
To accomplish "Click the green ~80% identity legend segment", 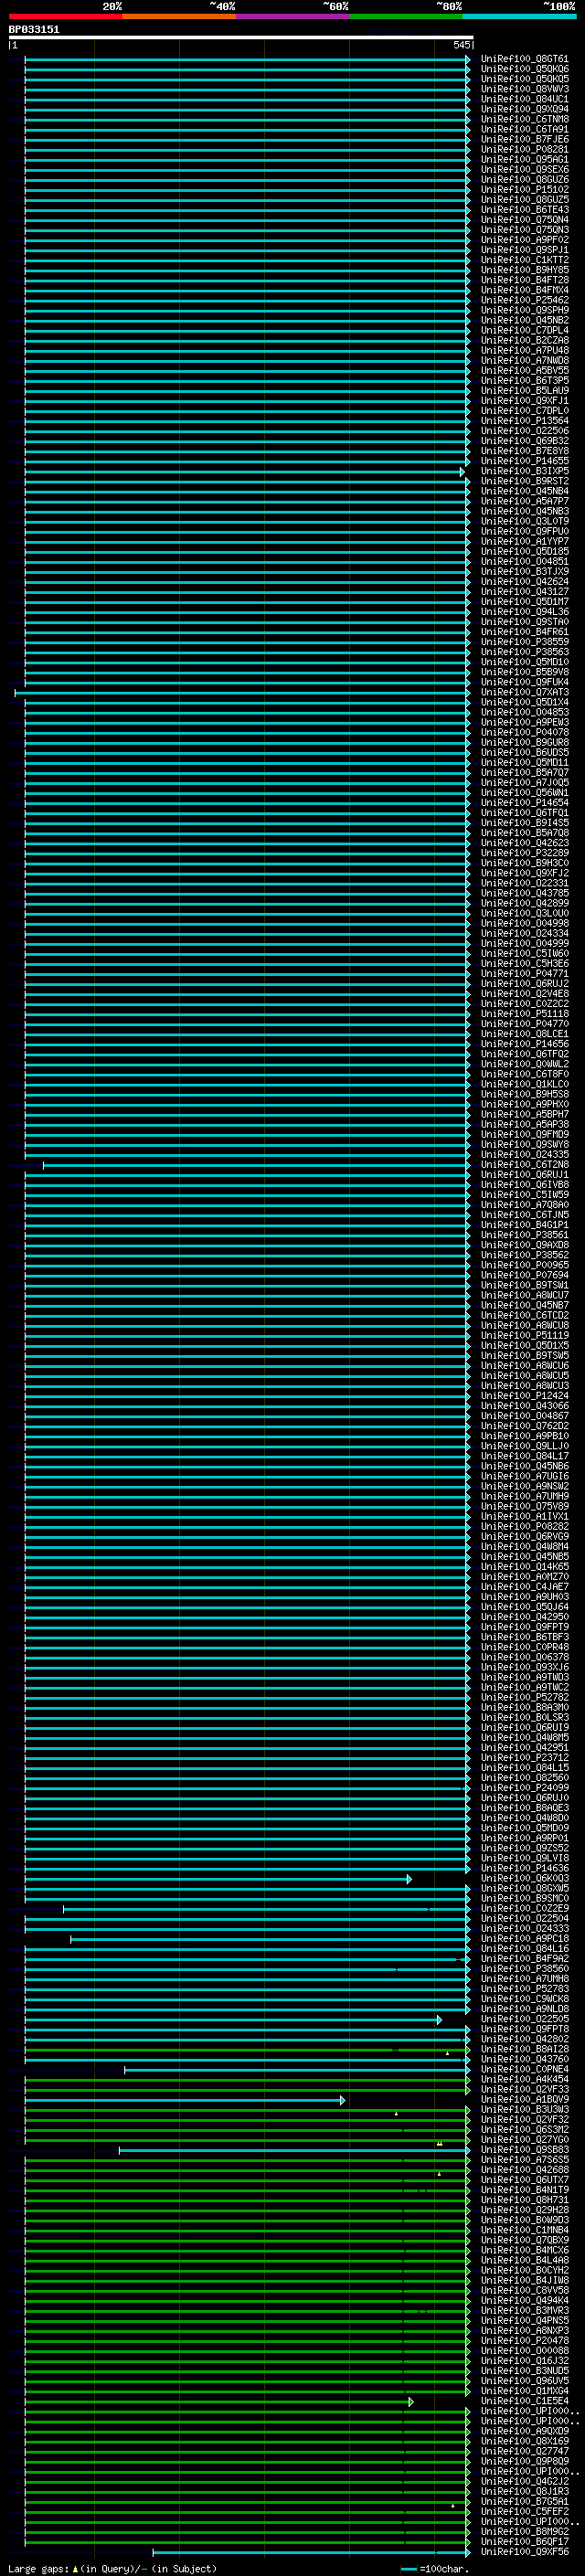I will (406, 16).
